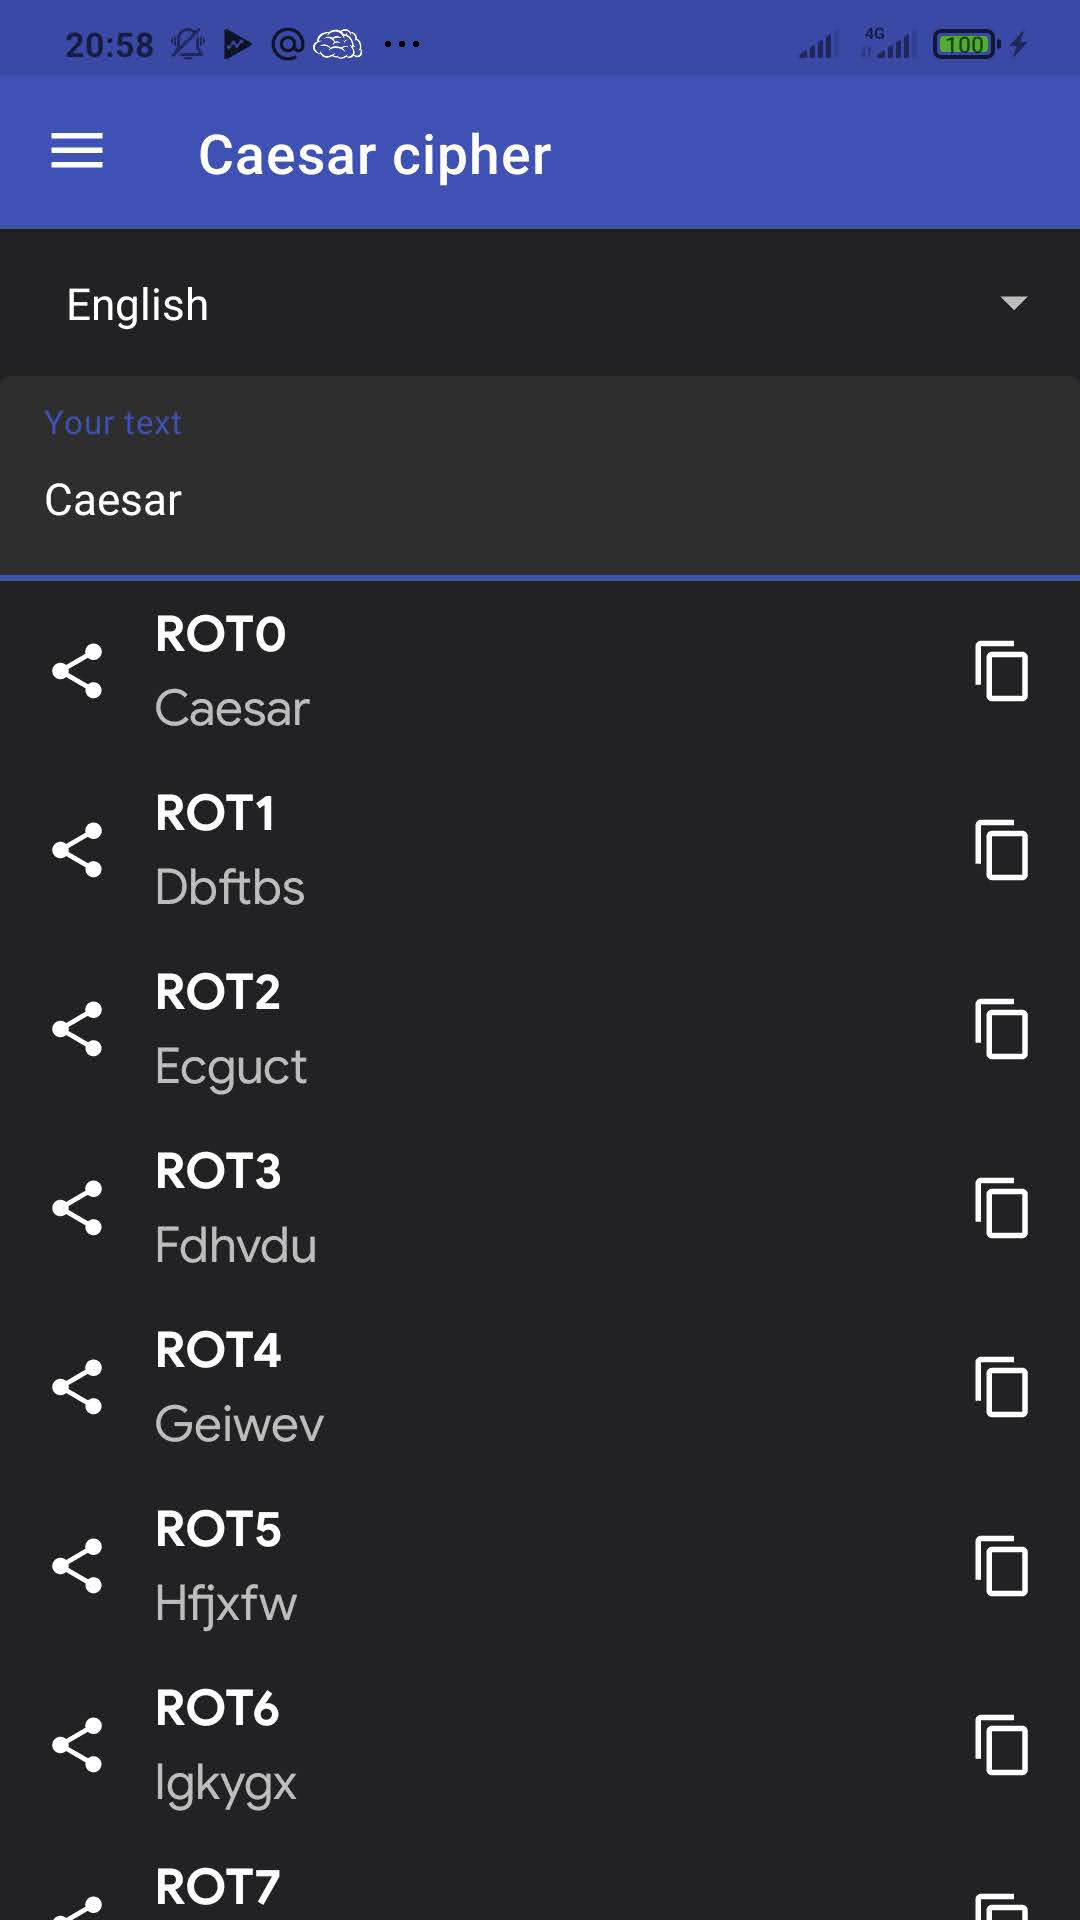Copy the ROT6 Igkygx text
Image resolution: width=1080 pixels, height=1920 pixels.
[x=1001, y=1745]
